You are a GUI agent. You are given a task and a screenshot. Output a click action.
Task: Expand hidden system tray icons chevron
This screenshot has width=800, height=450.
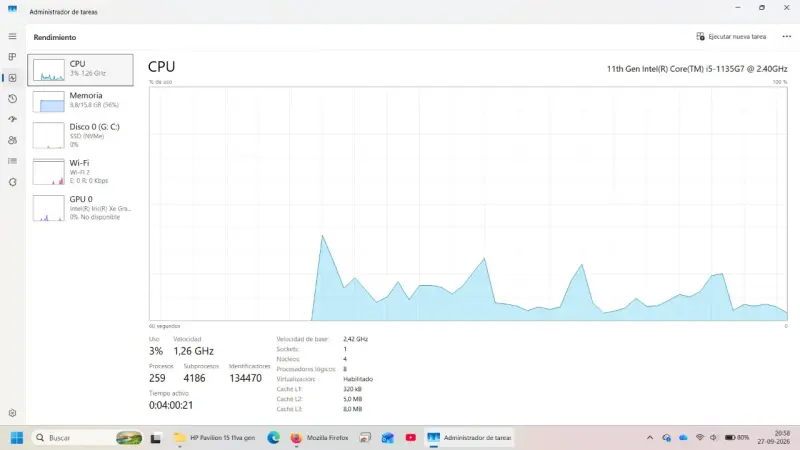pos(649,438)
